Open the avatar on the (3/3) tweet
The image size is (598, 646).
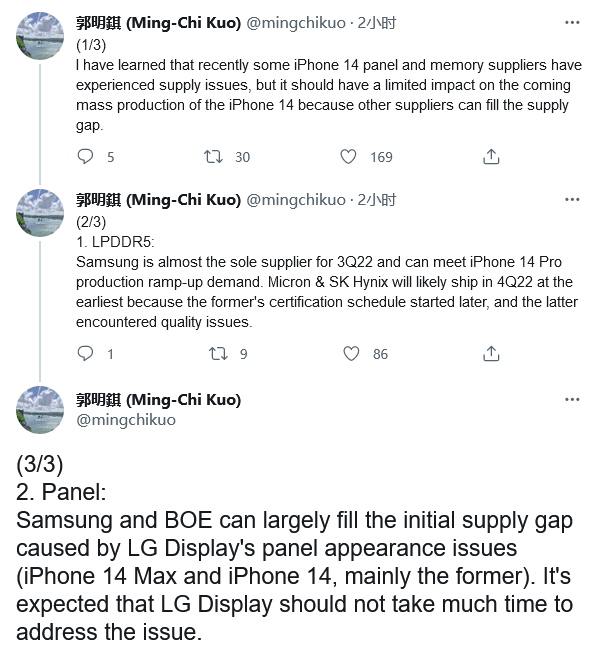[40, 410]
